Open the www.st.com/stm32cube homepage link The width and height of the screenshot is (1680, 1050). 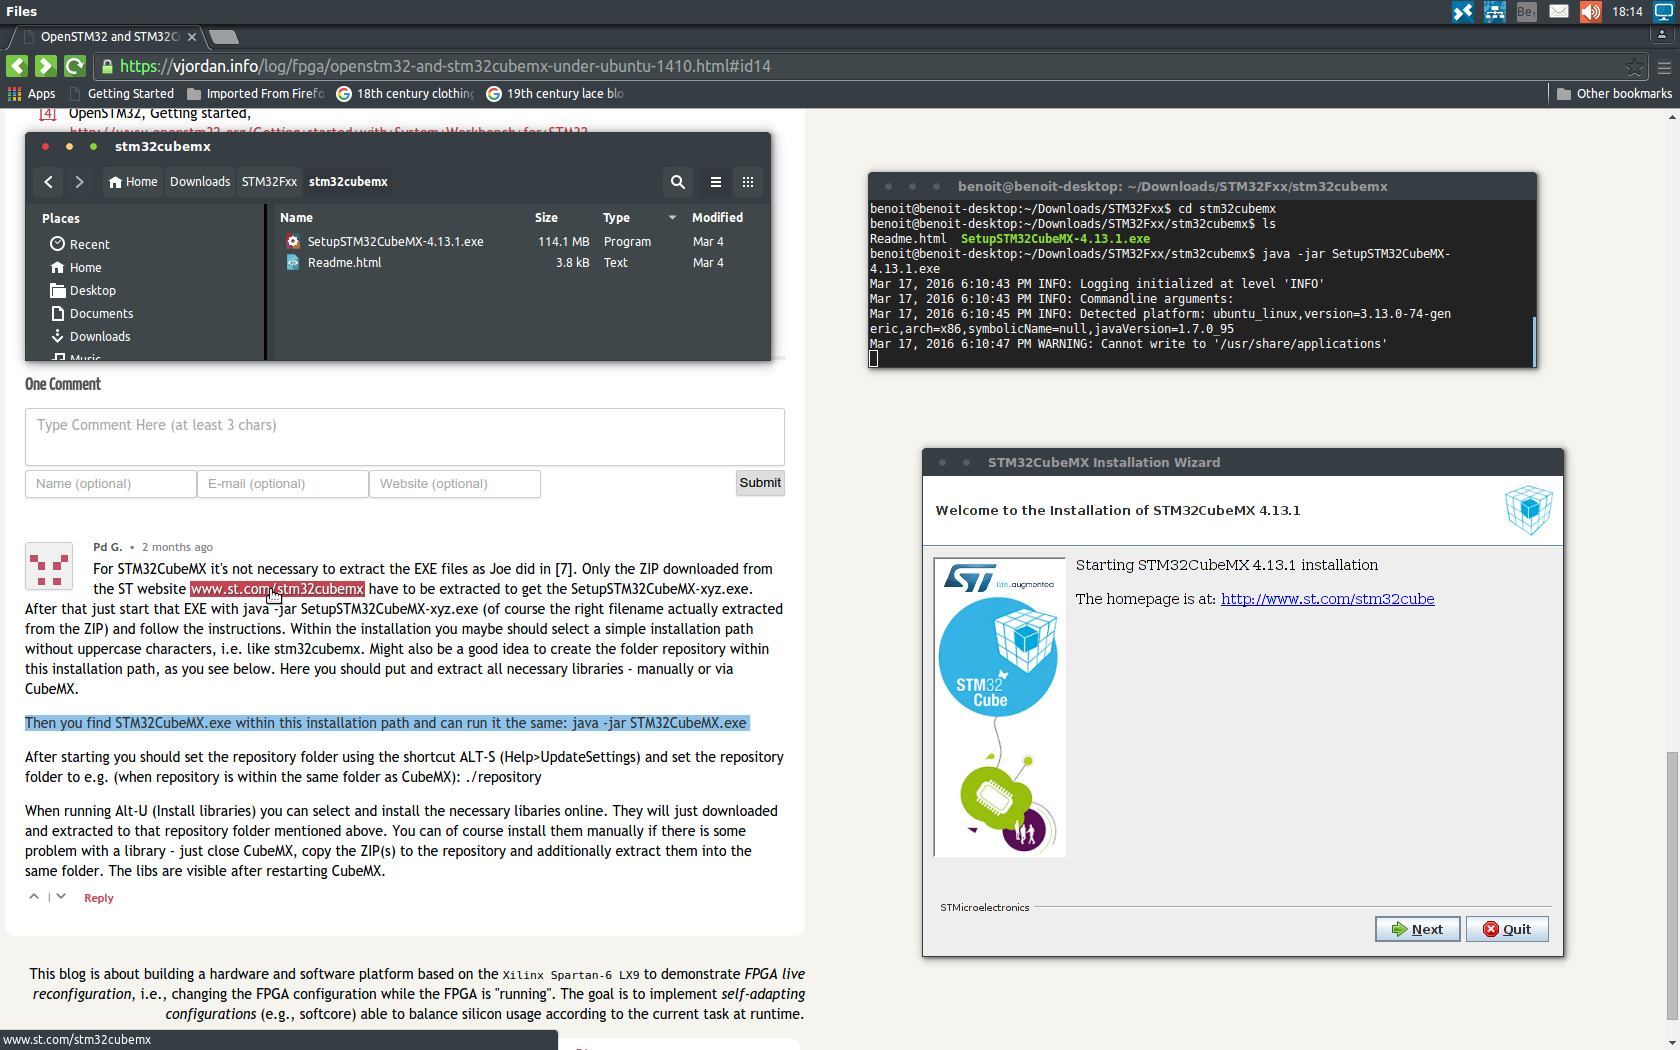(x=1327, y=599)
